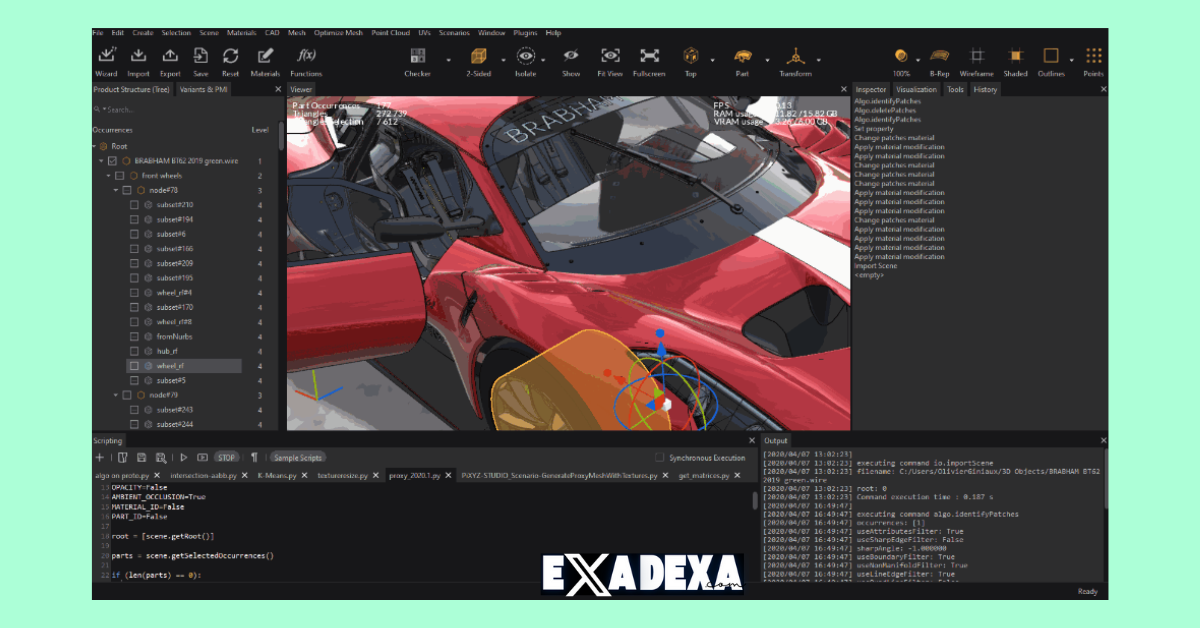Open the Functions editor via f(x) icon
Screen dimensions: 1200x628
306,57
